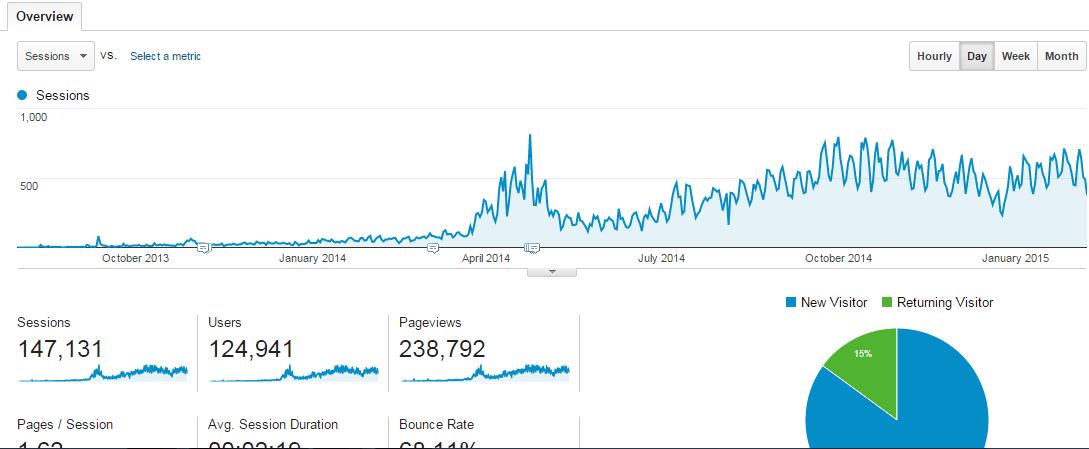Click the Sessions legend dot
This screenshot has width=1089, height=449.
[23, 95]
